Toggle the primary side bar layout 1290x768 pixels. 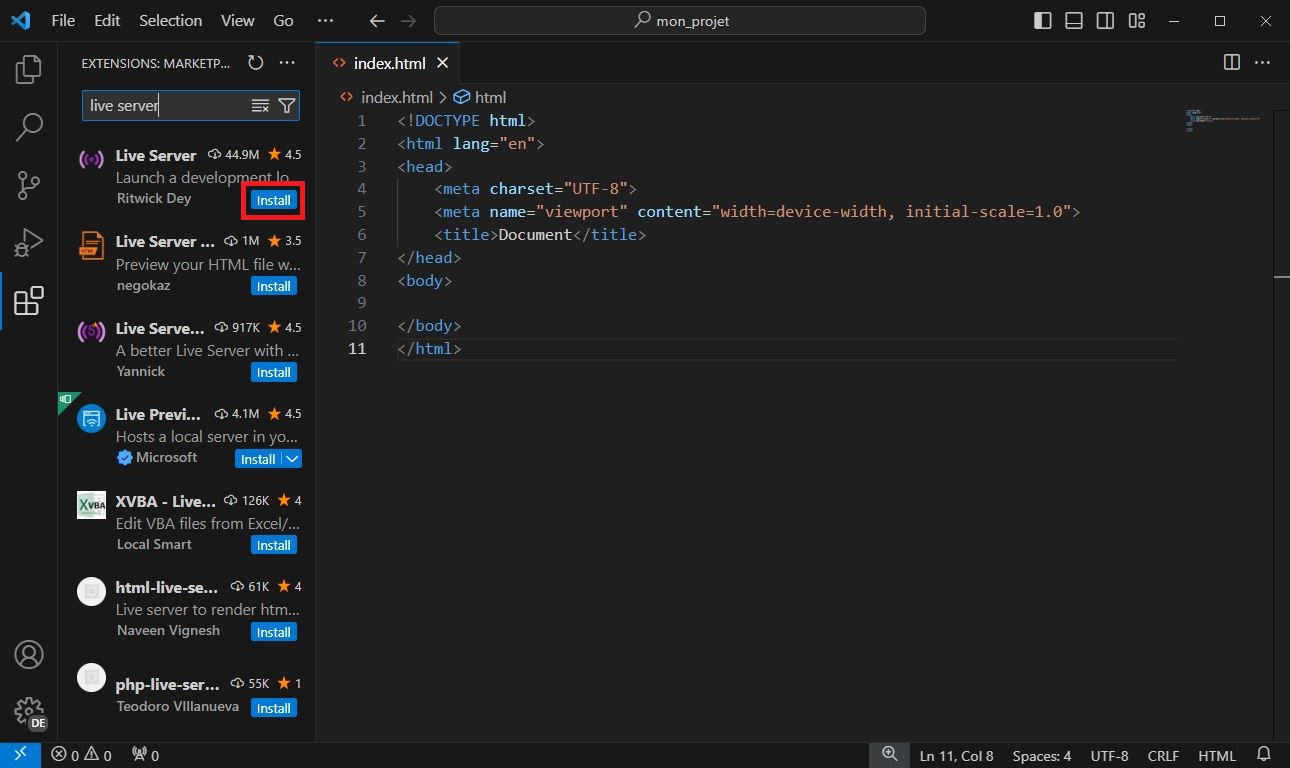point(1043,21)
